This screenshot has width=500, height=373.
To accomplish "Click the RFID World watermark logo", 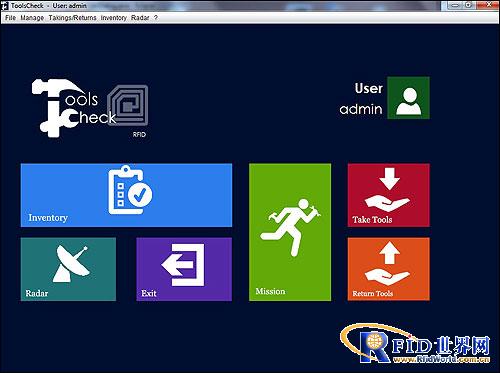I will 415,343.
